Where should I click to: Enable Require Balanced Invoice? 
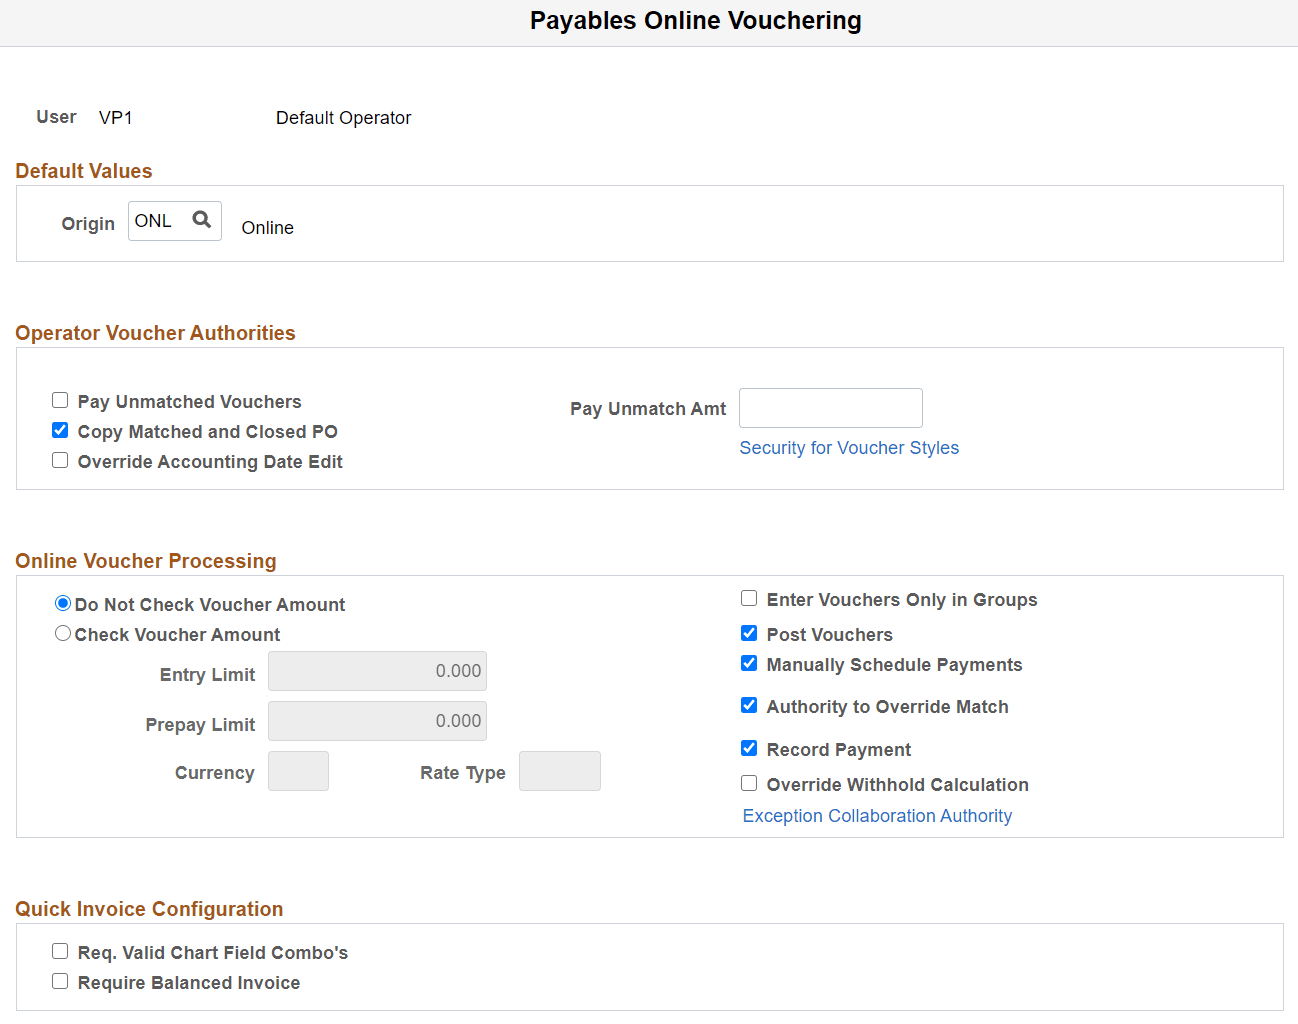tap(60, 980)
